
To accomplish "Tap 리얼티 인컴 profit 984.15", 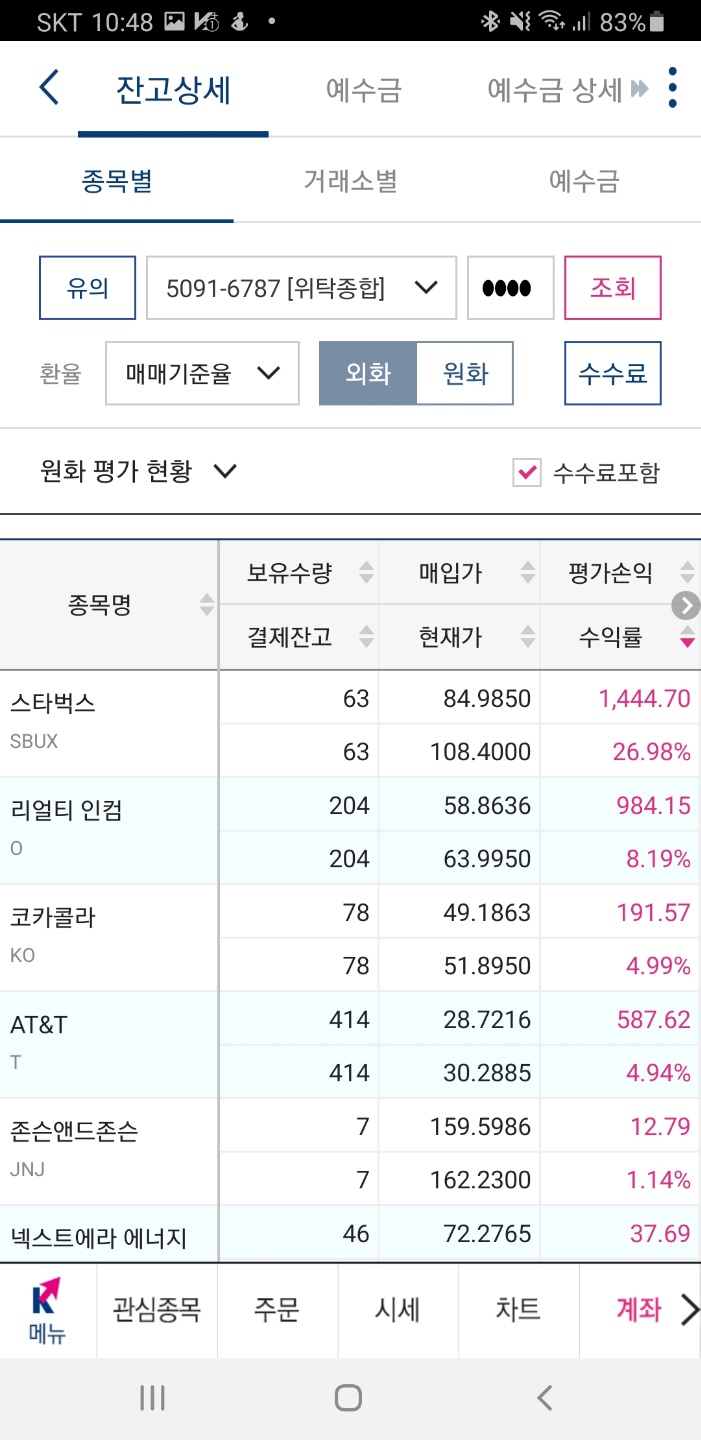I will pyautogui.click(x=654, y=805).
